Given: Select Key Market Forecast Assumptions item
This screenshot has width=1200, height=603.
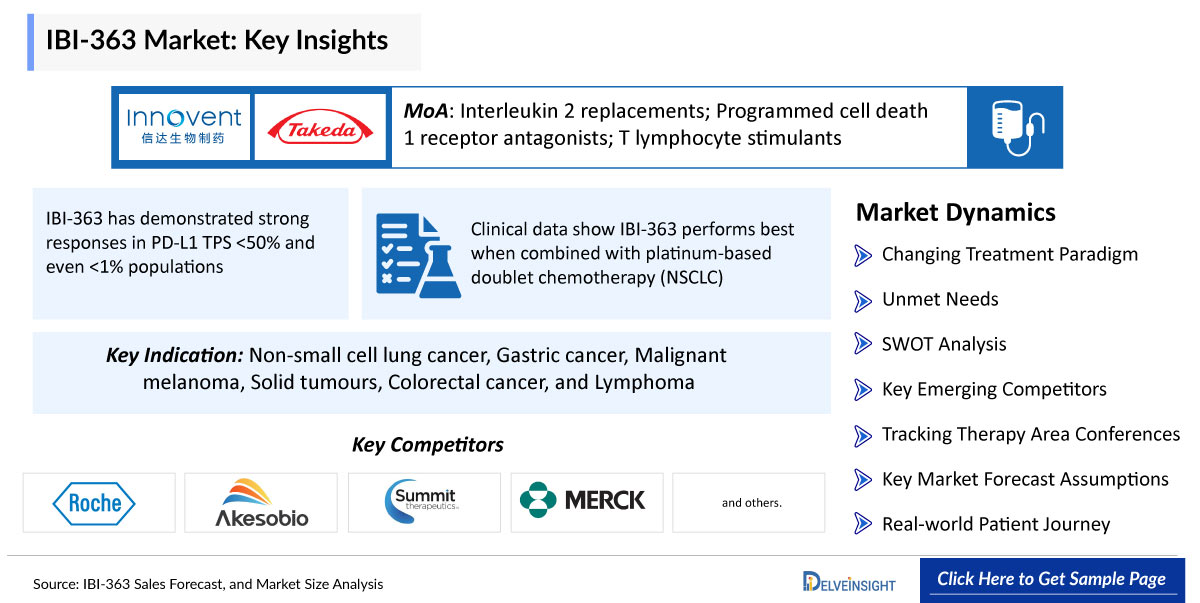Looking at the screenshot, I should 1025,479.
